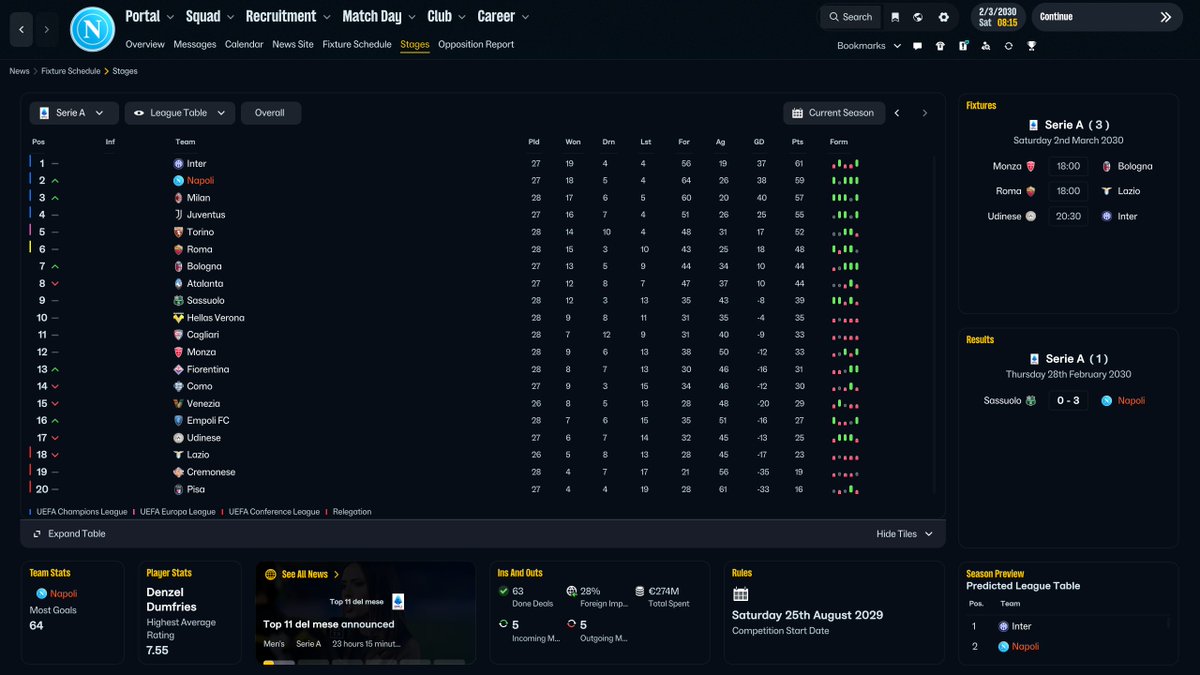Click the News breadcrumb link
The image size is (1200, 675).
pos(19,72)
